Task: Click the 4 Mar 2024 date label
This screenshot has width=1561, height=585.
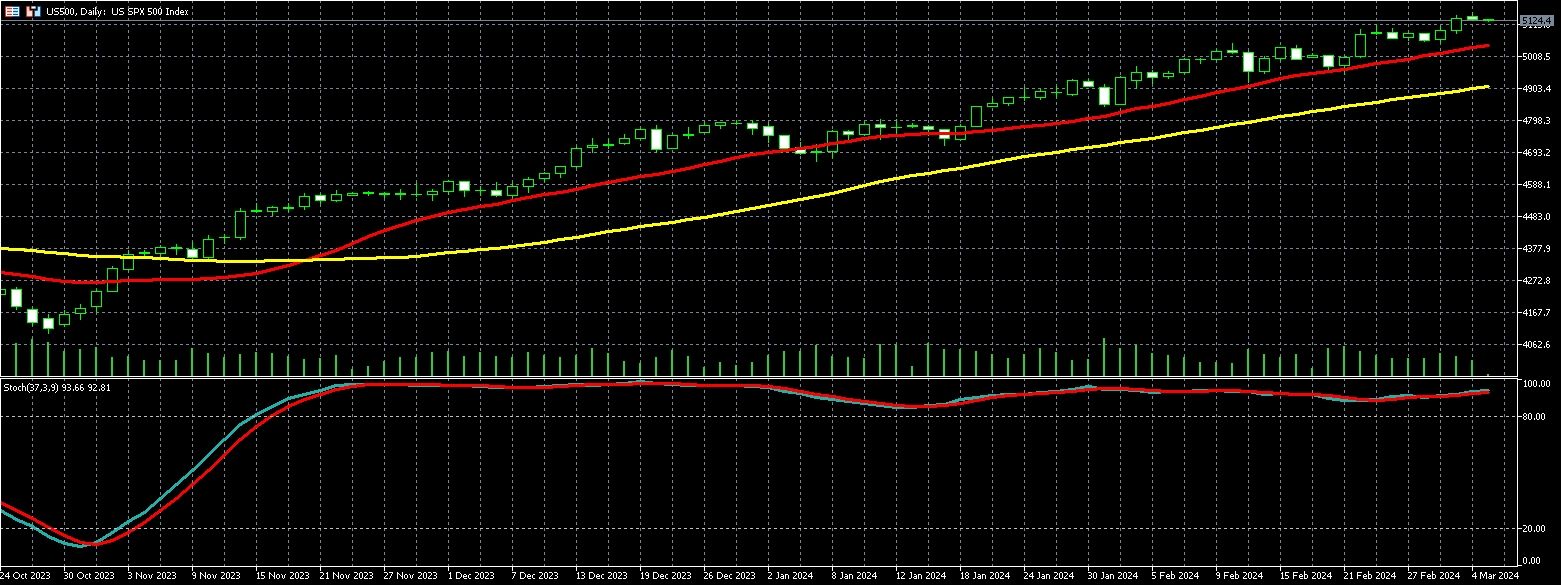Action: (x=1496, y=576)
